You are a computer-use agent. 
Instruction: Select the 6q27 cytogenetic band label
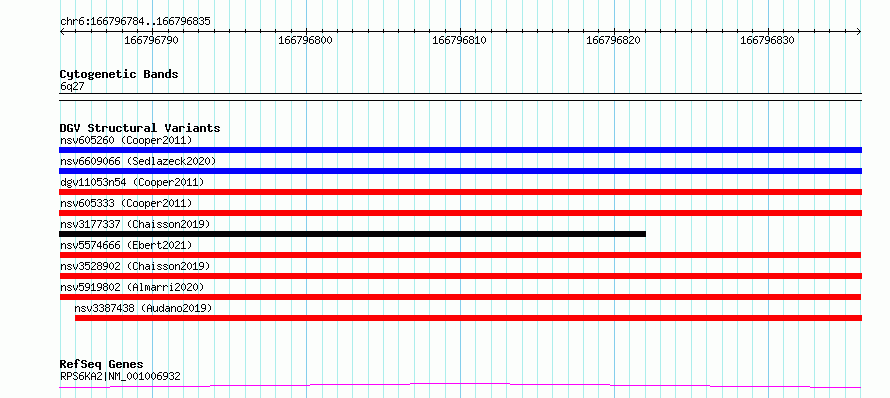(72, 86)
